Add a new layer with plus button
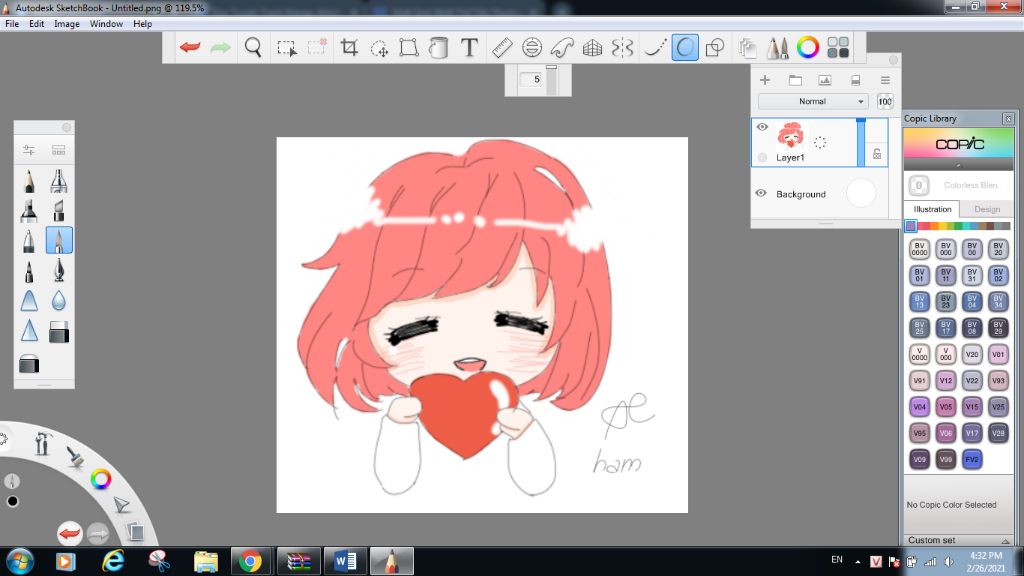Viewport: 1024px width, 576px height. tap(765, 80)
